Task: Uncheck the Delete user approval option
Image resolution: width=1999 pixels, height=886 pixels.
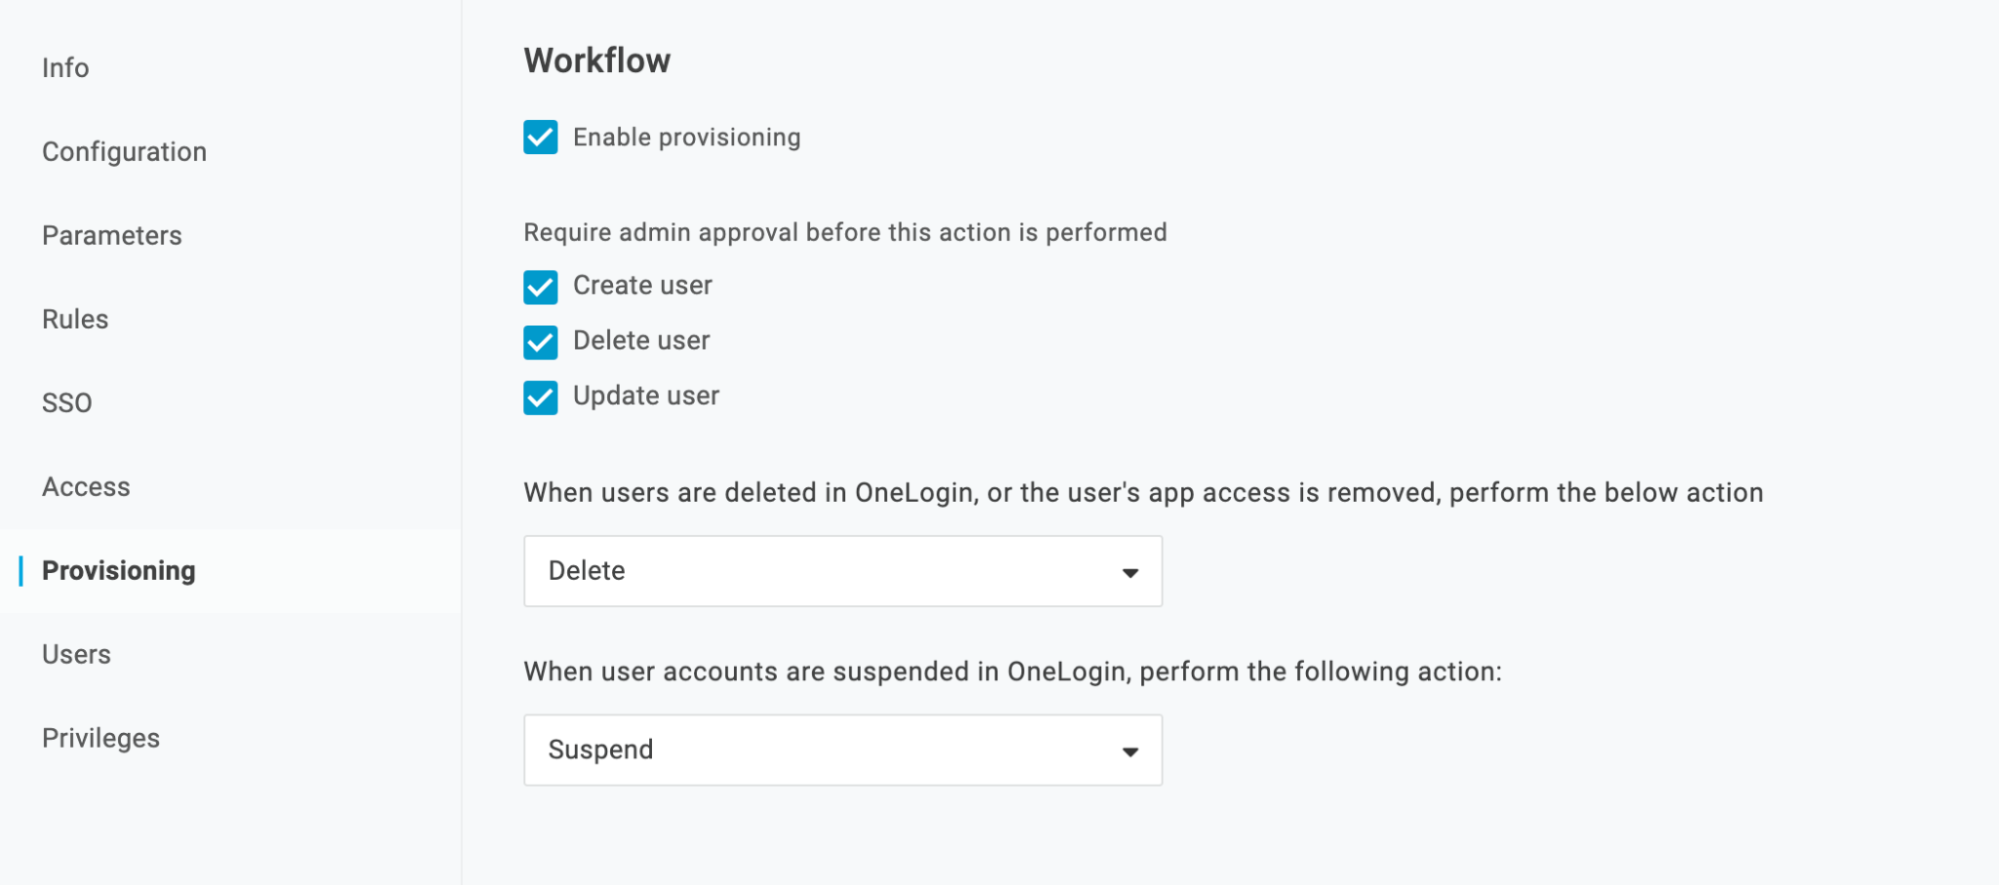Action: click(x=540, y=342)
